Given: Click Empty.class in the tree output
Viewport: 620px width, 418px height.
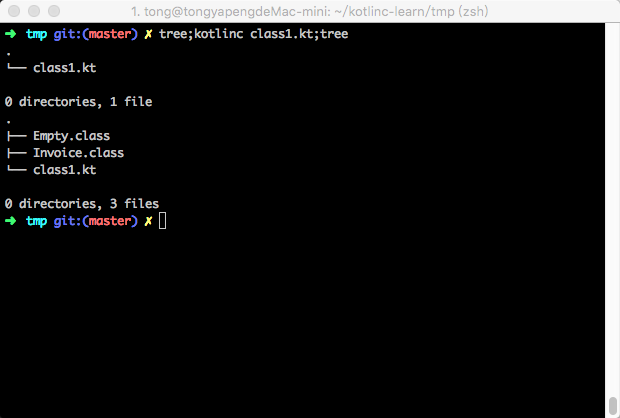Looking at the screenshot, I should pos(72,136).
